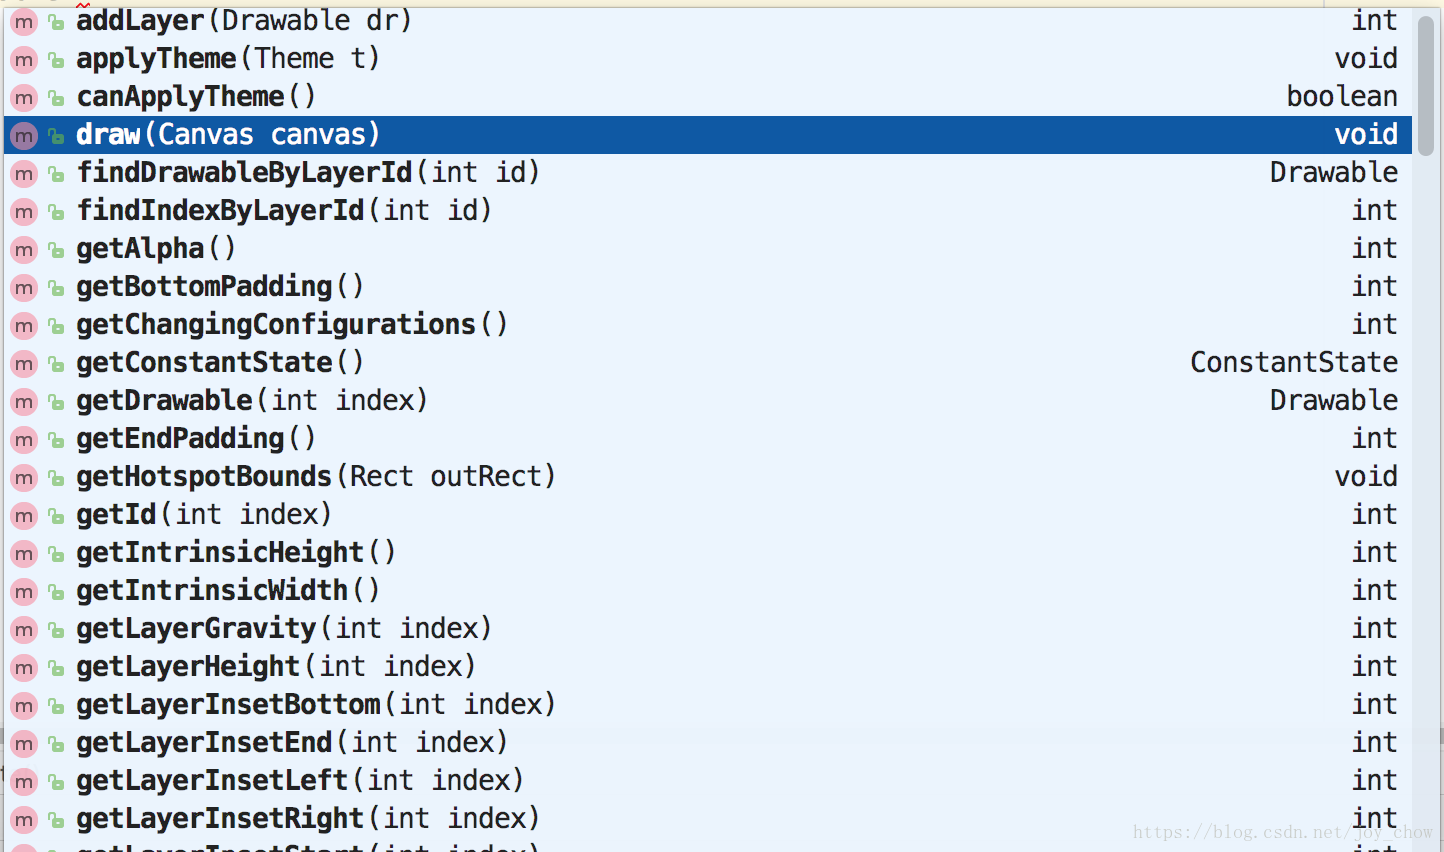Image resolution: width=1444 pixels, height=852 pixels.
Task: Click the method icon beside getIntrinsicWidth
Action: [x=24, y=592]
